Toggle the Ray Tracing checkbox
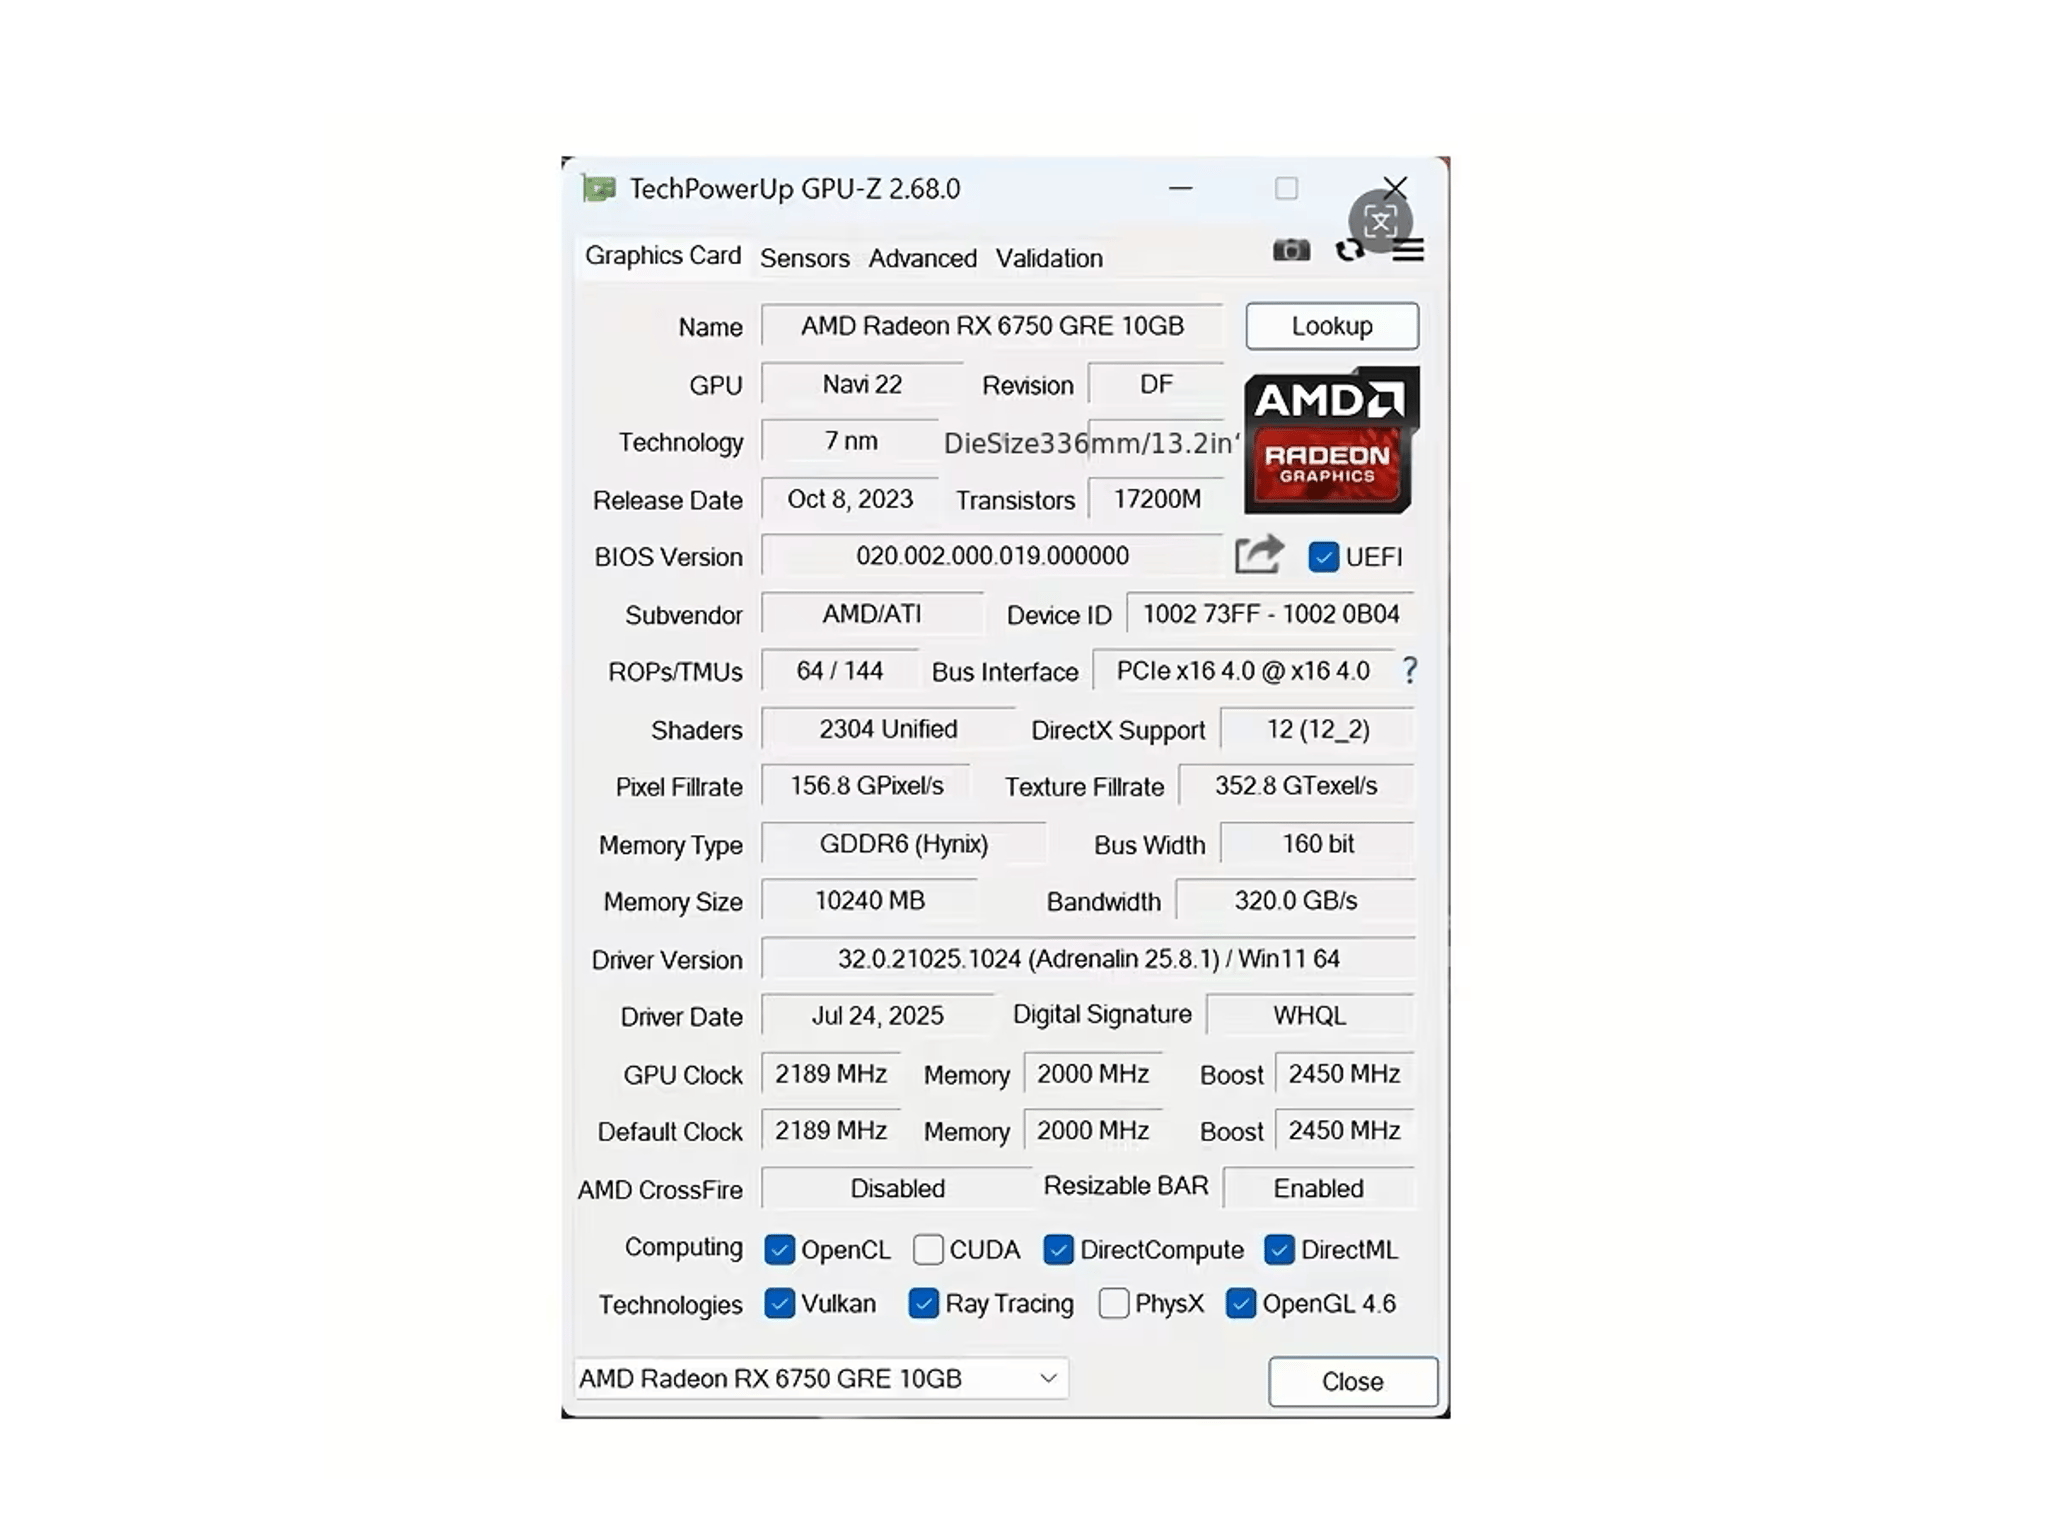The image size is (2048, 1536). click(923, 1303)
